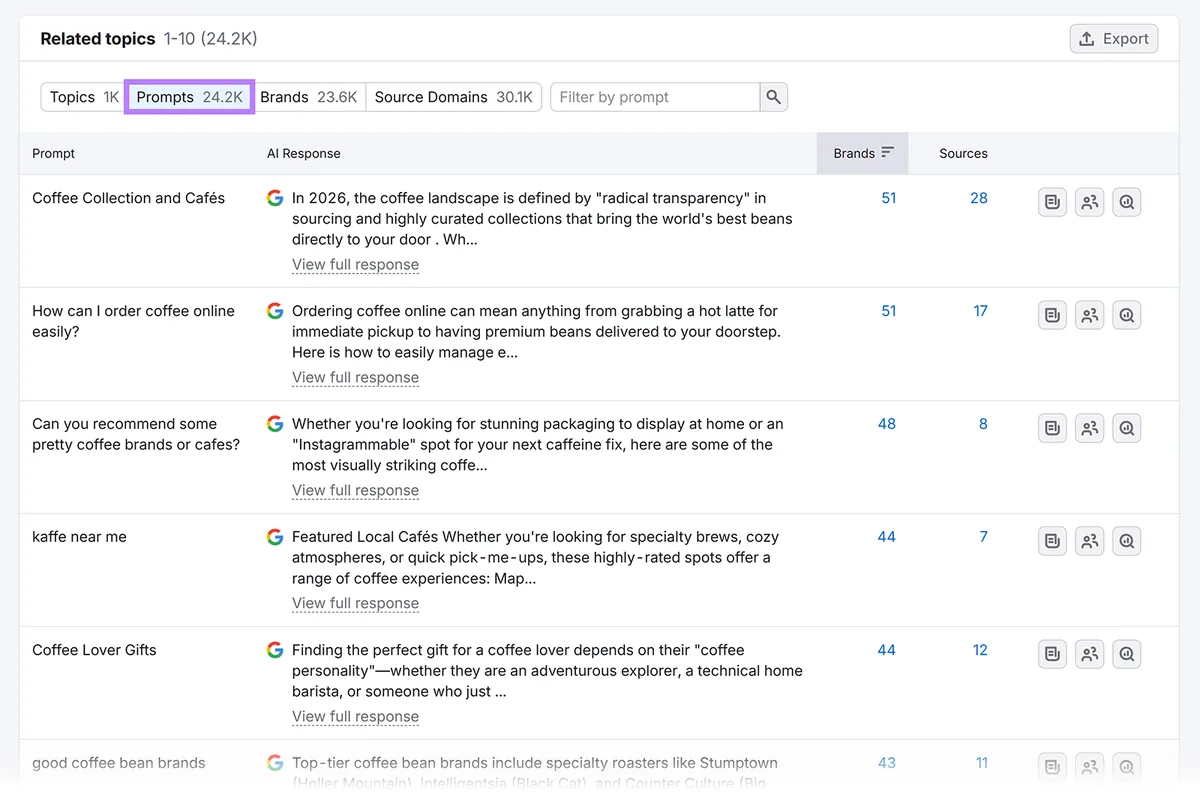Click people icon in 'kaffe near me' row
Viewport: 1200px width, 797px height.
tap(1089, 541)
